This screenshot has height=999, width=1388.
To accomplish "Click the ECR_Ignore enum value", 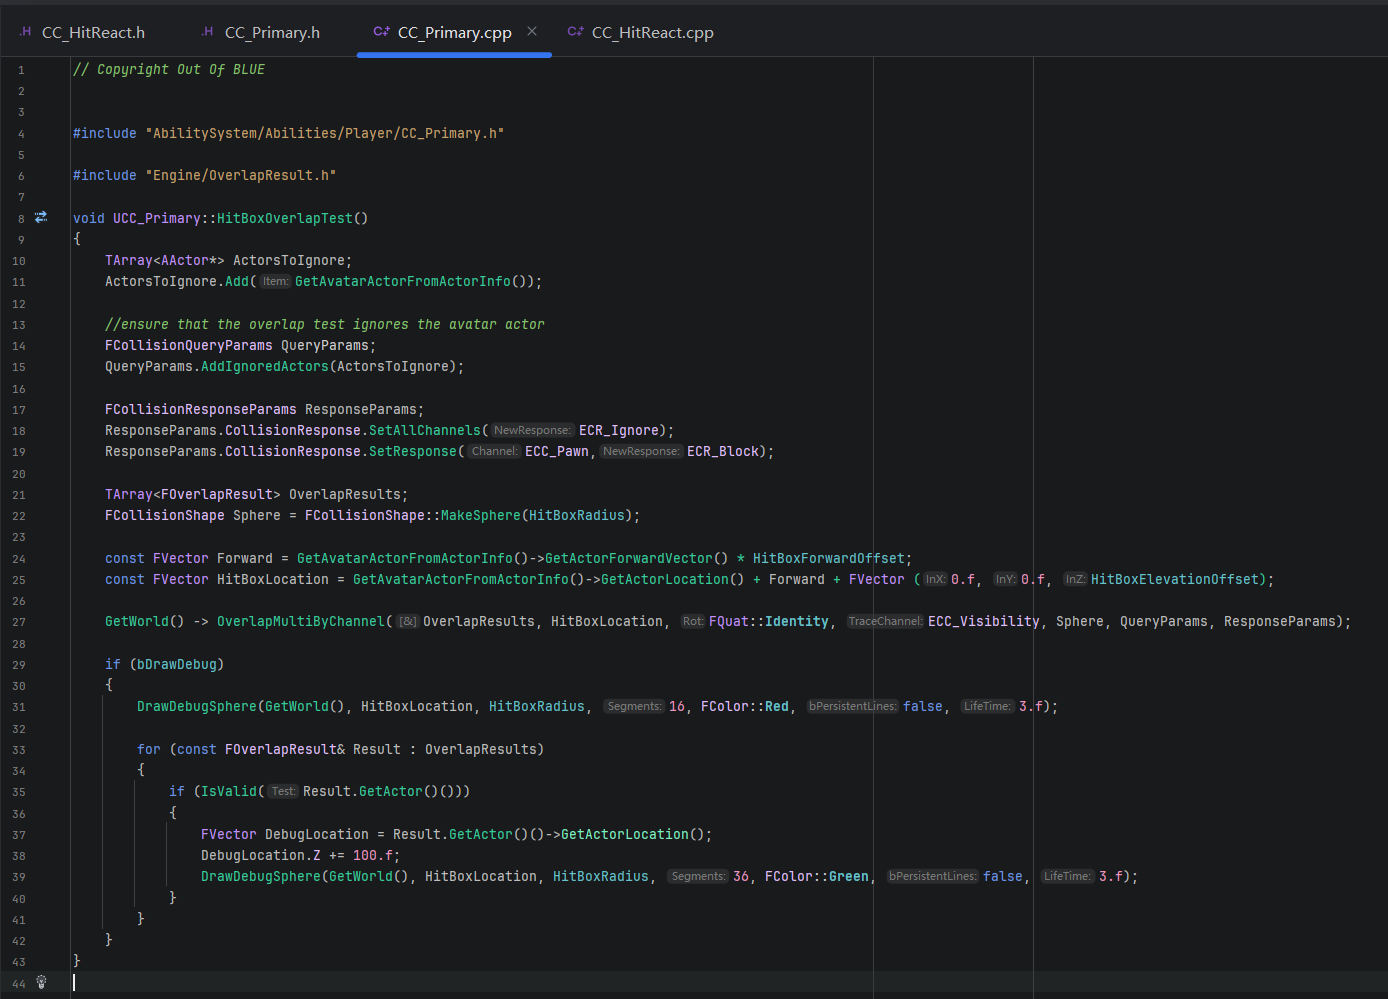I will 619,430.
